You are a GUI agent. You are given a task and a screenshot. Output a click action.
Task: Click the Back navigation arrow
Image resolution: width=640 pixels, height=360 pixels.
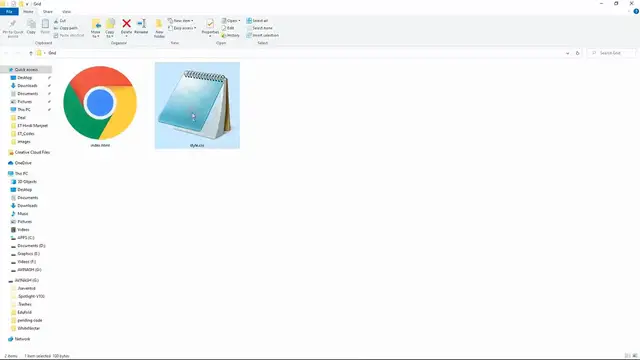coord(6,53)
